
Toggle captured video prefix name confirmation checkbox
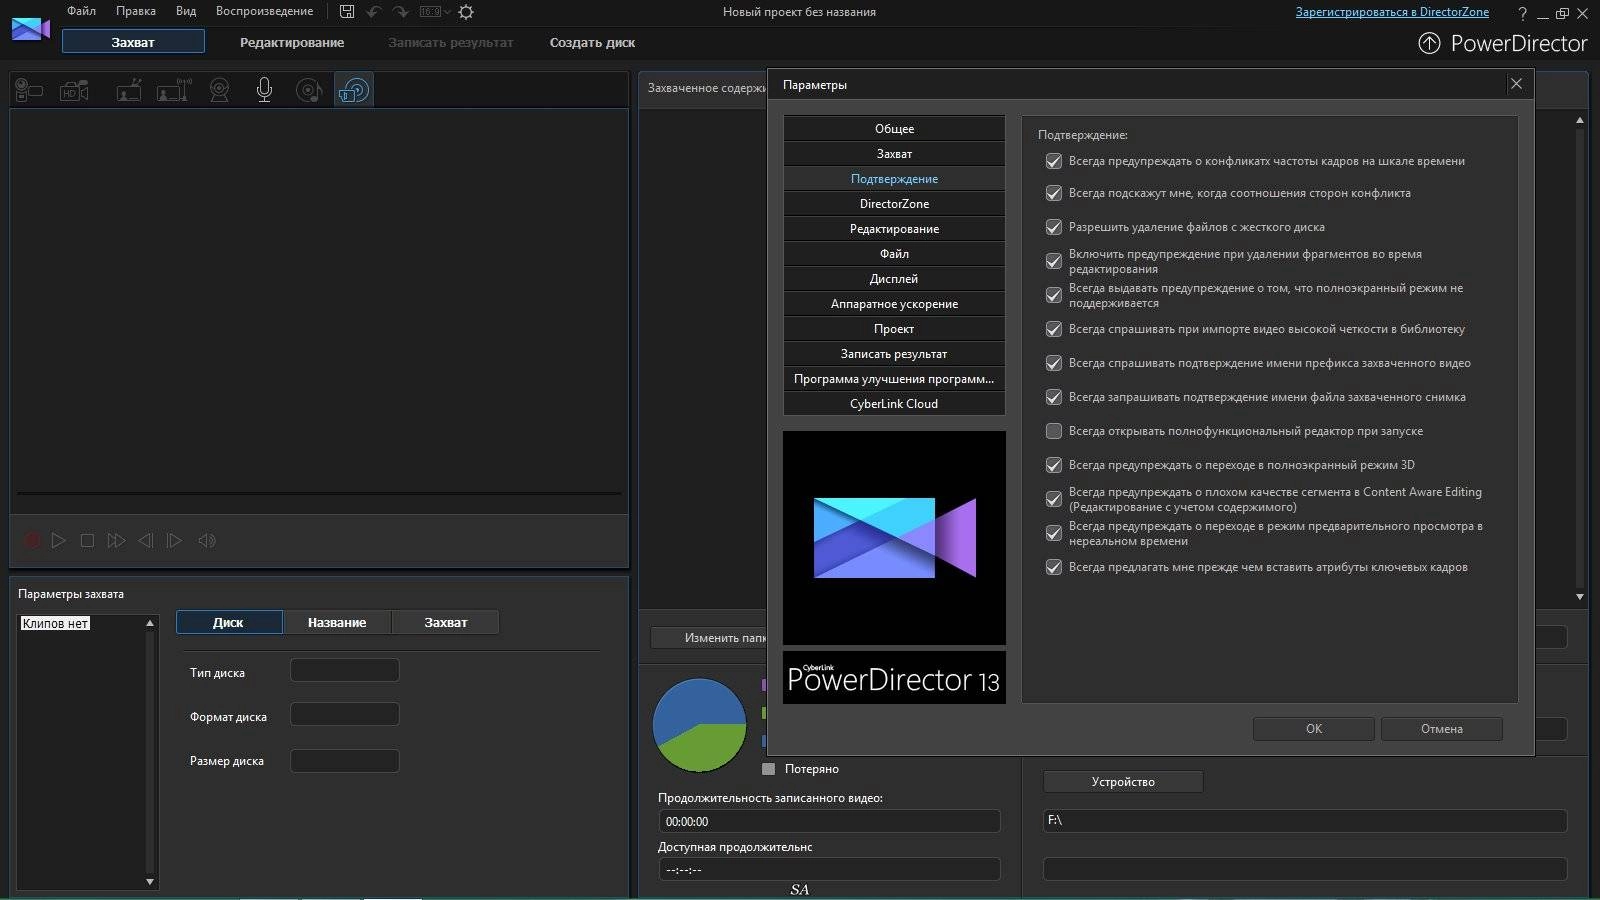1053,363
